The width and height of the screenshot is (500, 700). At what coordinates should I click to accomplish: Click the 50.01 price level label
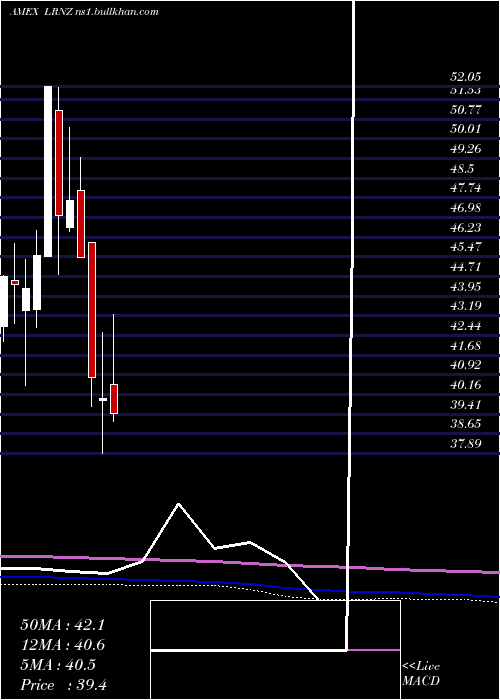point(466,129)
